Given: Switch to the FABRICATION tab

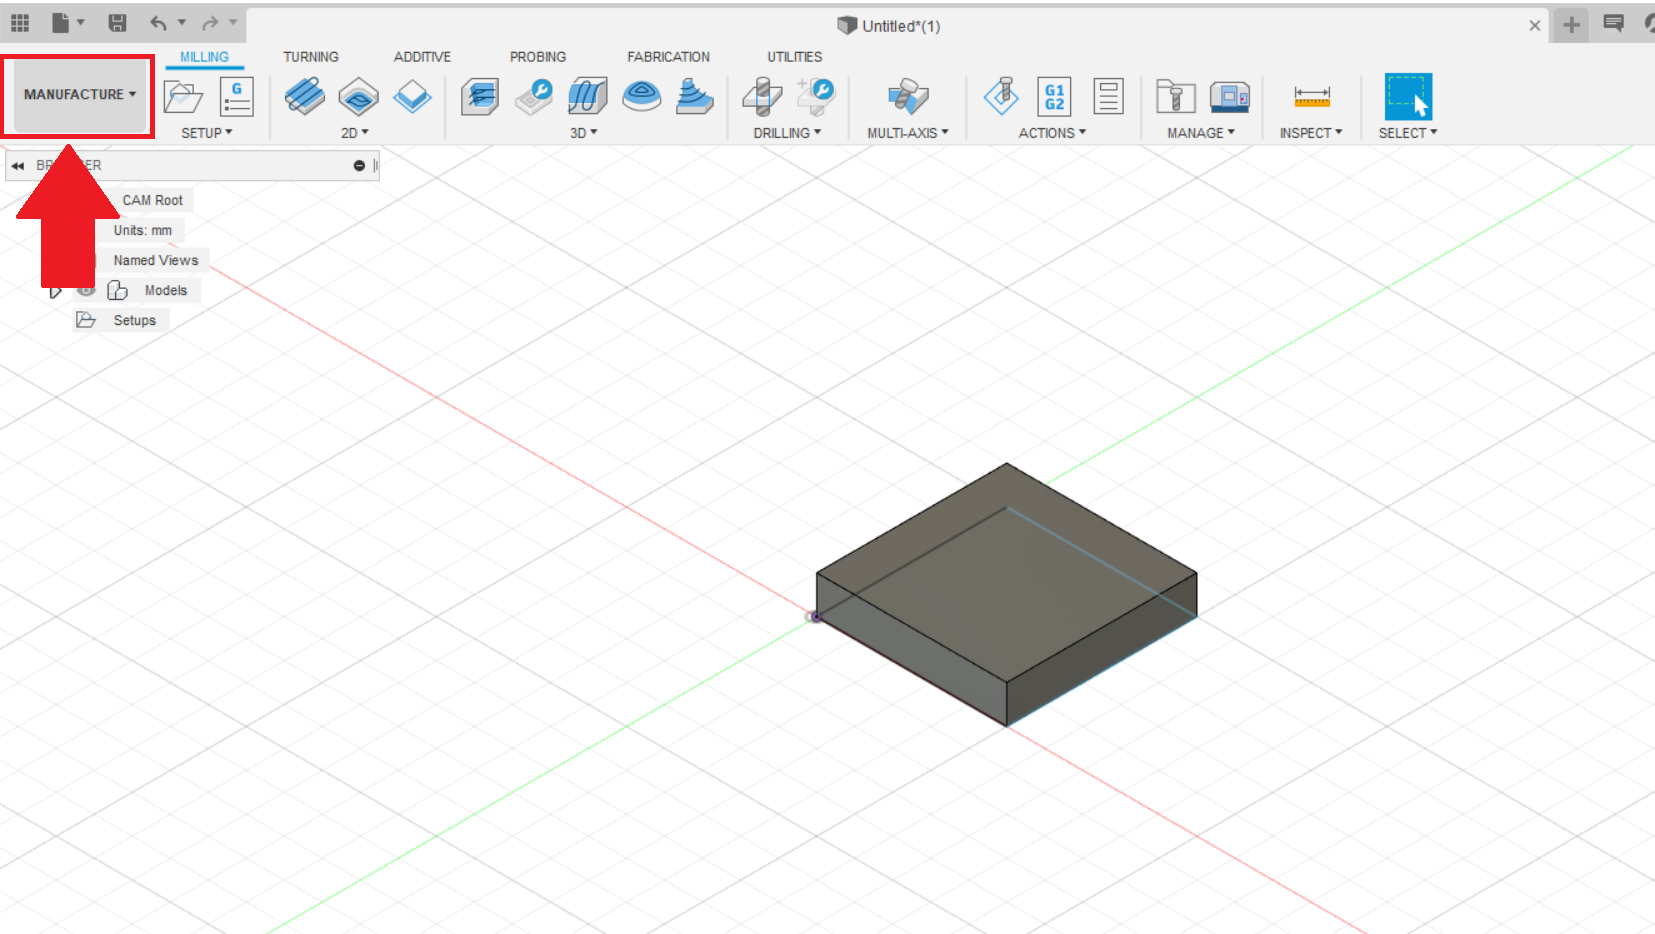Looking at the screenshot, I should click(x=669, y=57).
